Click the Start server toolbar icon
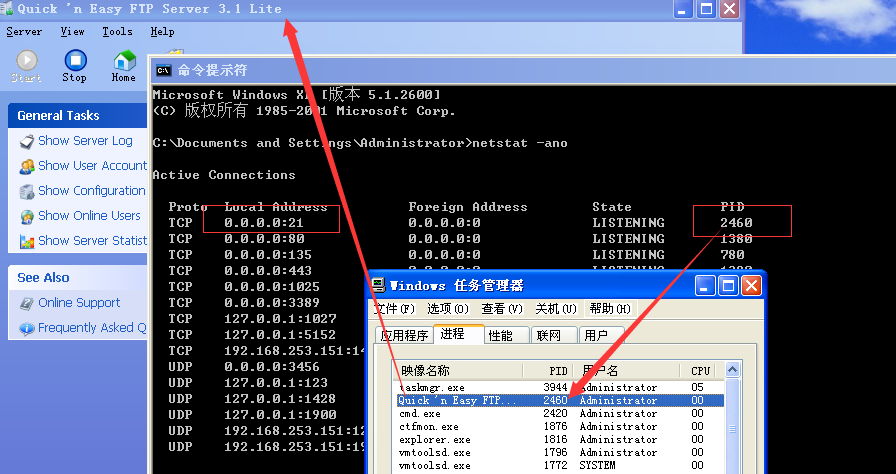This screenshot has height=474, width=896. point(26,62)
